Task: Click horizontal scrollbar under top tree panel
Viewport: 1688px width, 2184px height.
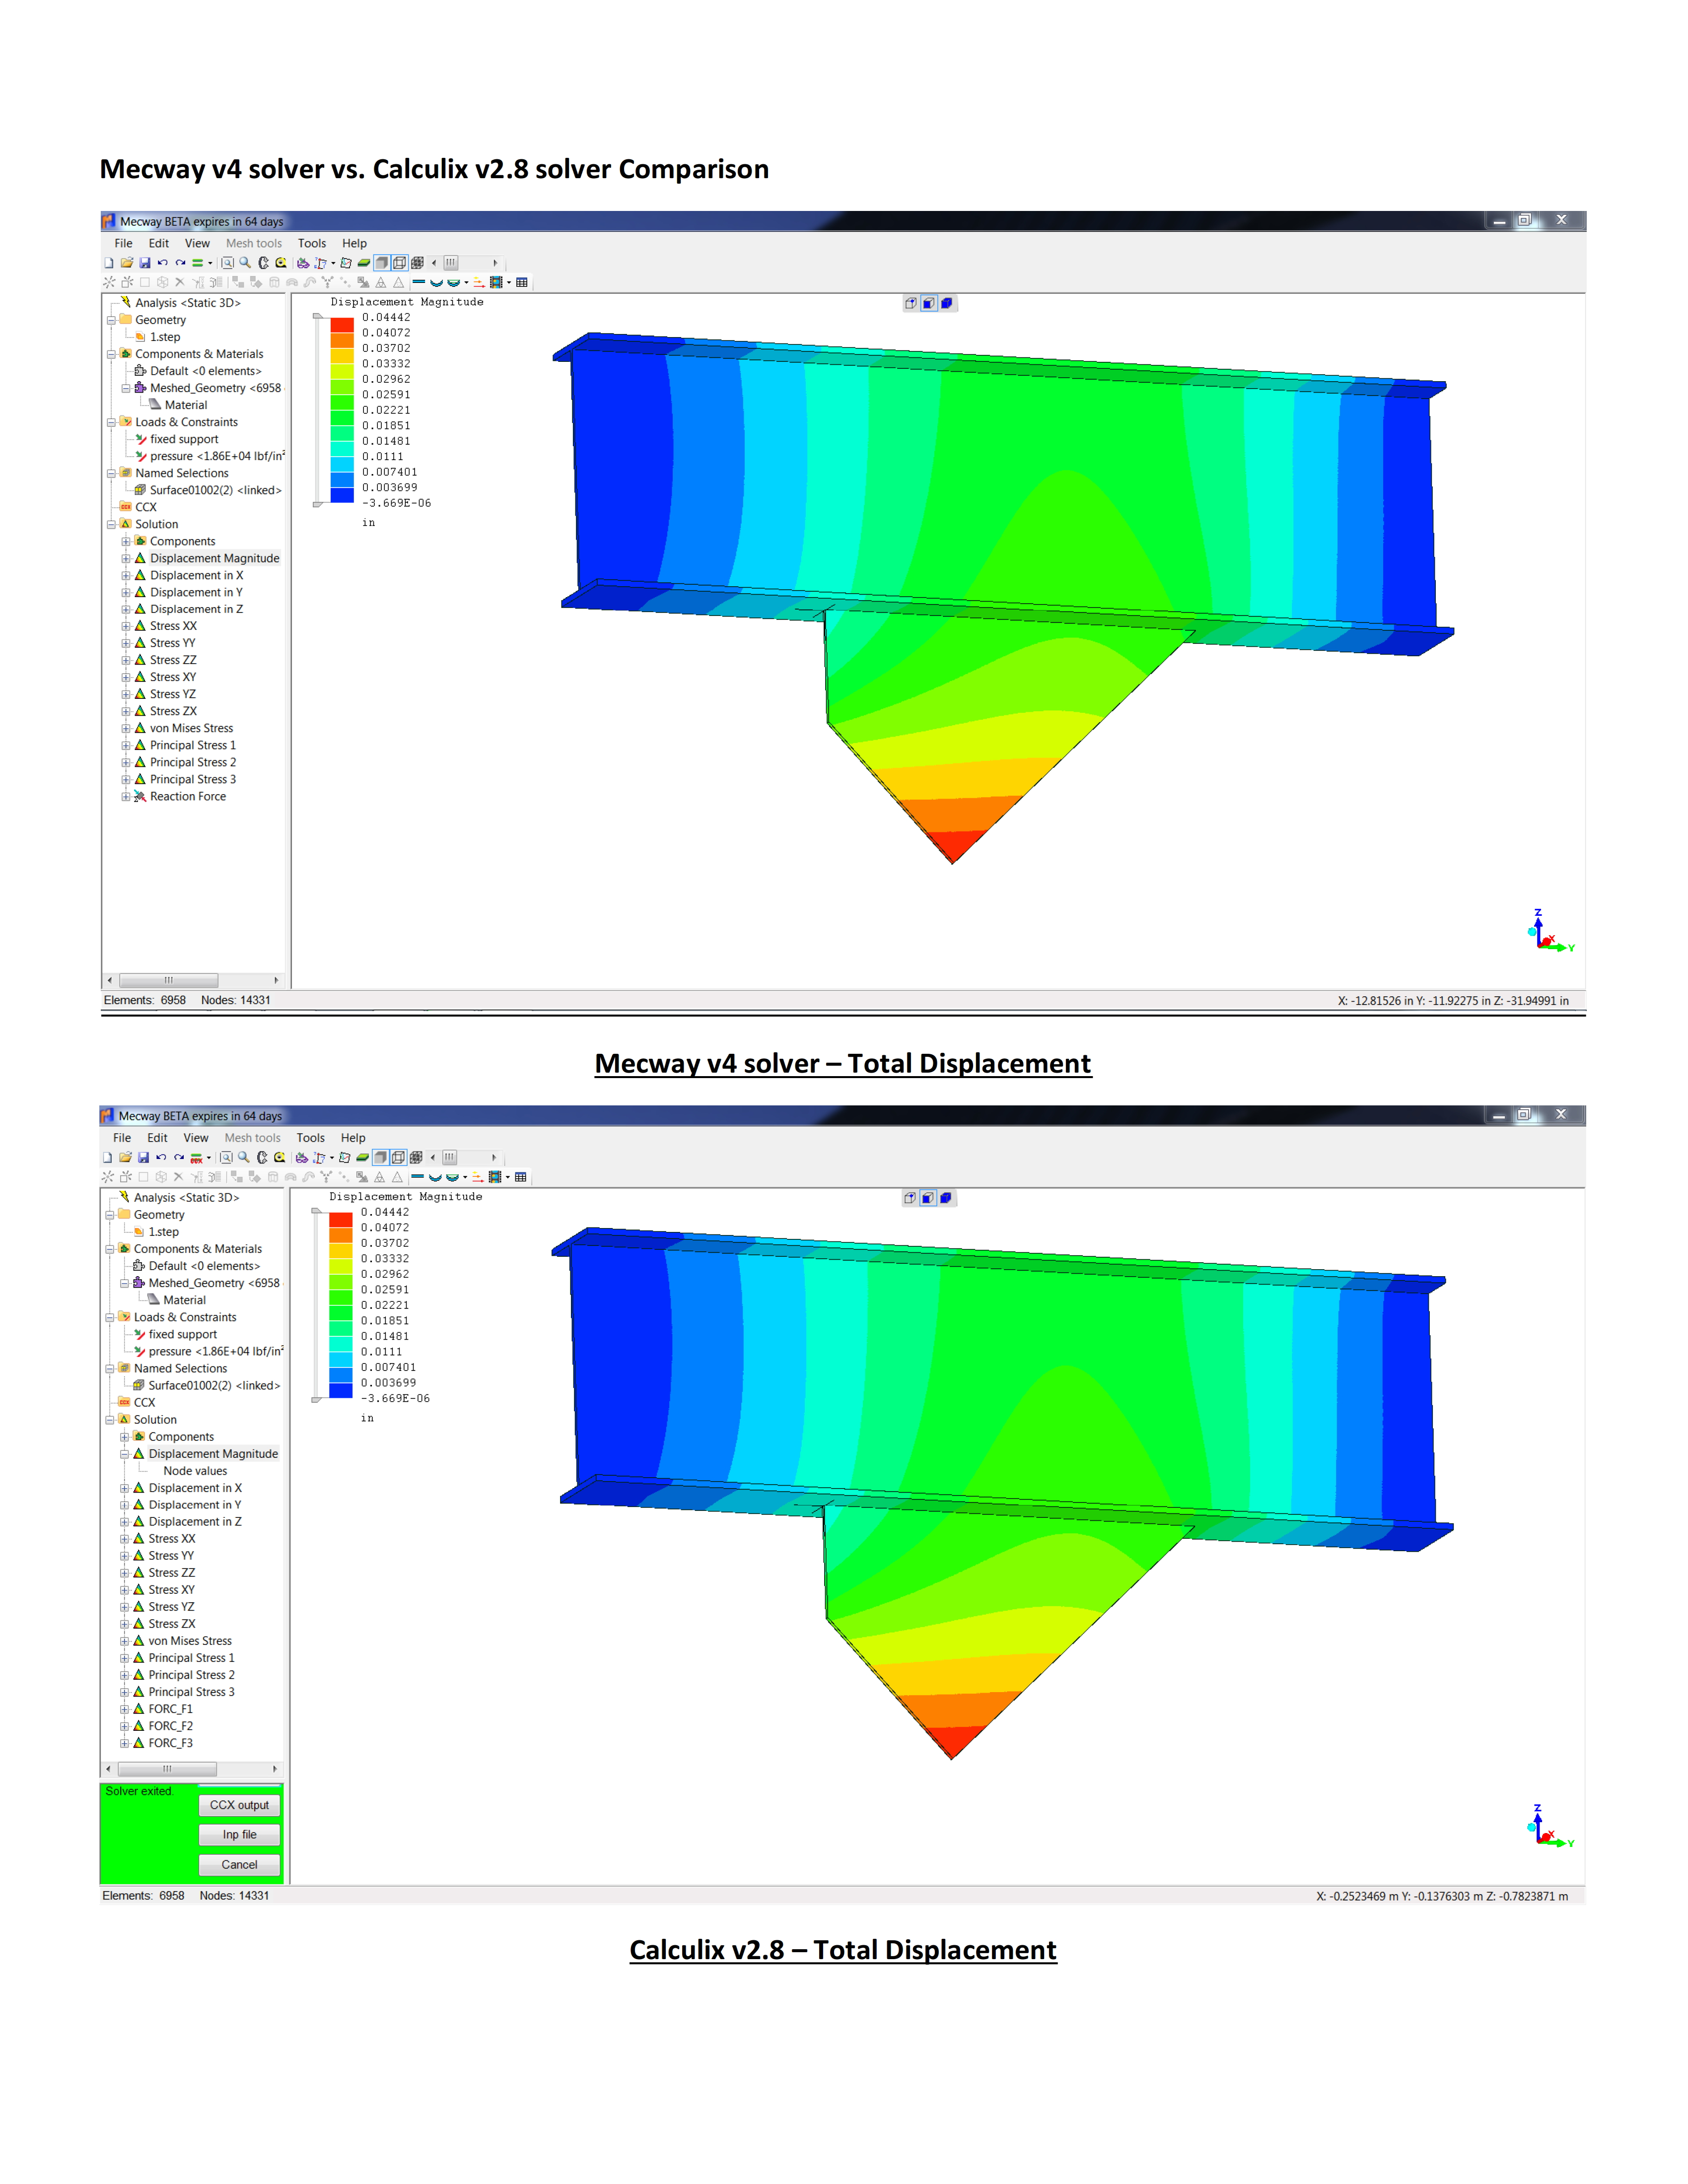Action: (x=194, y=981)
